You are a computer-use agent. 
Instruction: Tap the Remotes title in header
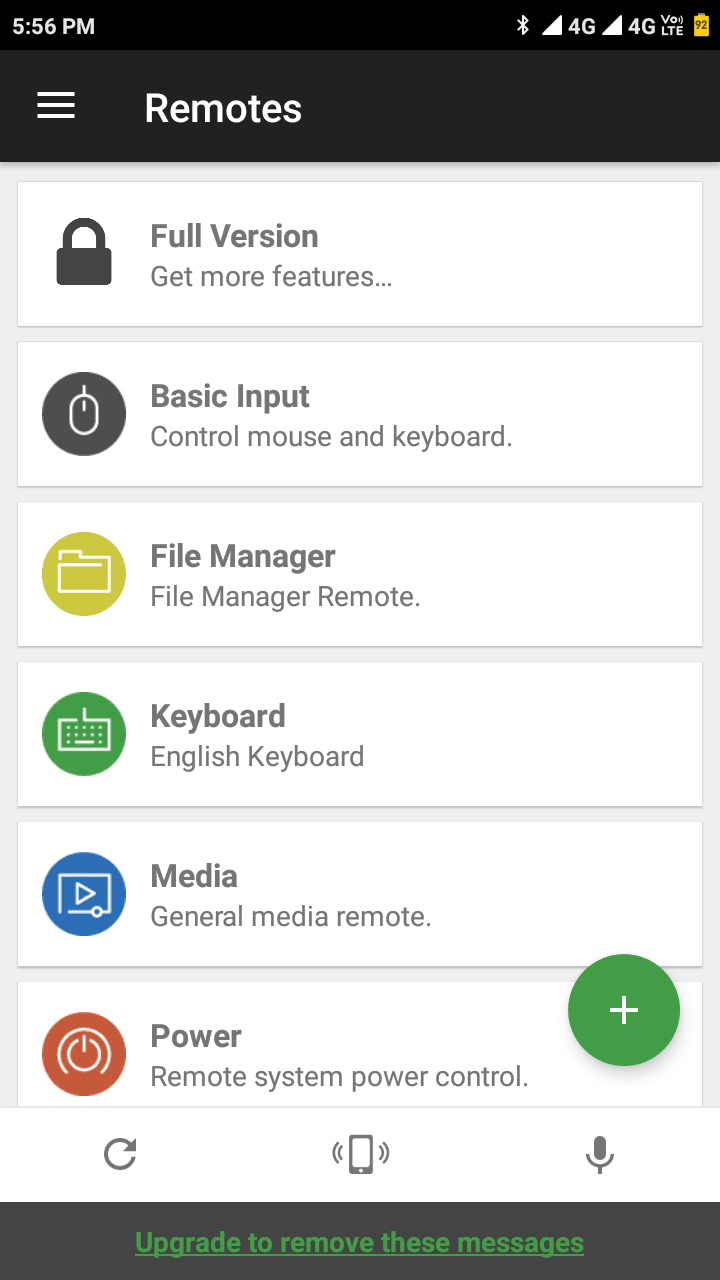coord(223,108)
